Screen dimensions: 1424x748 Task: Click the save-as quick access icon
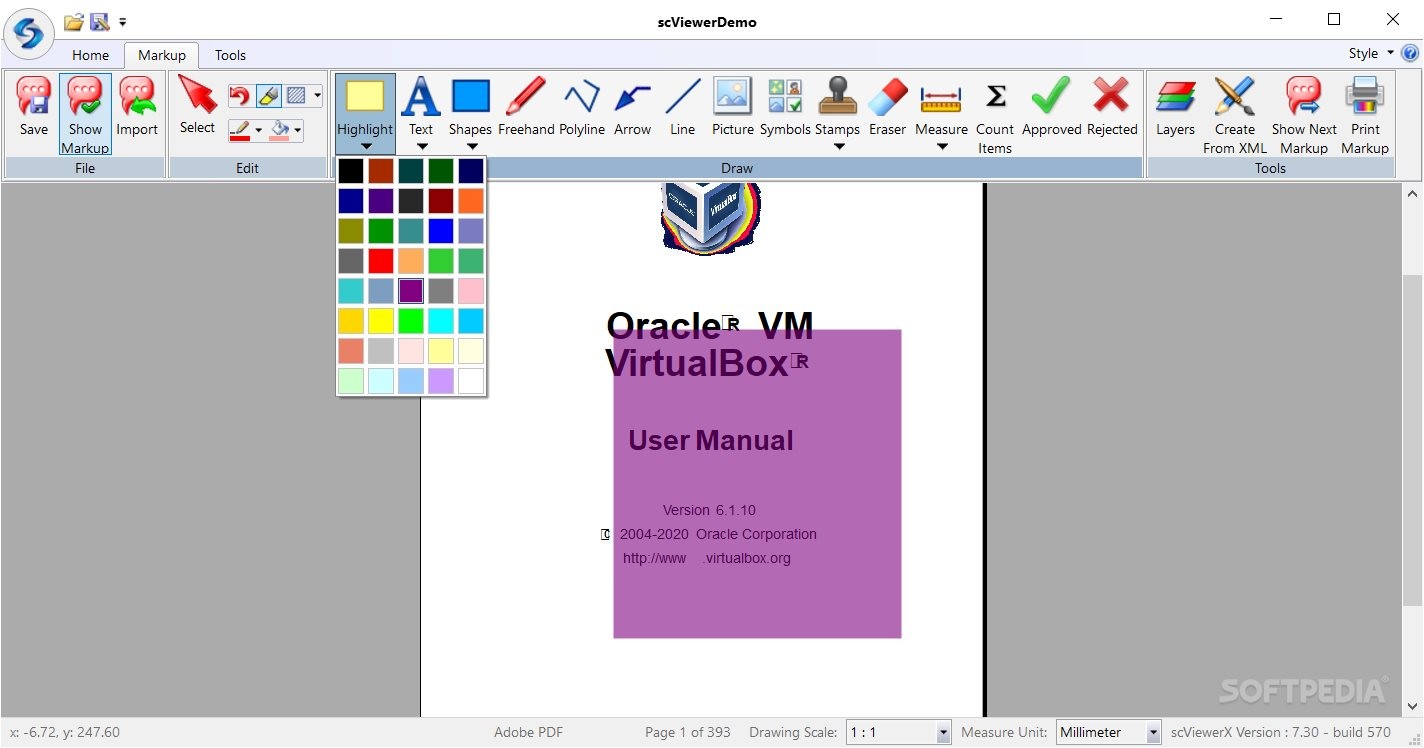coord(100,21)
